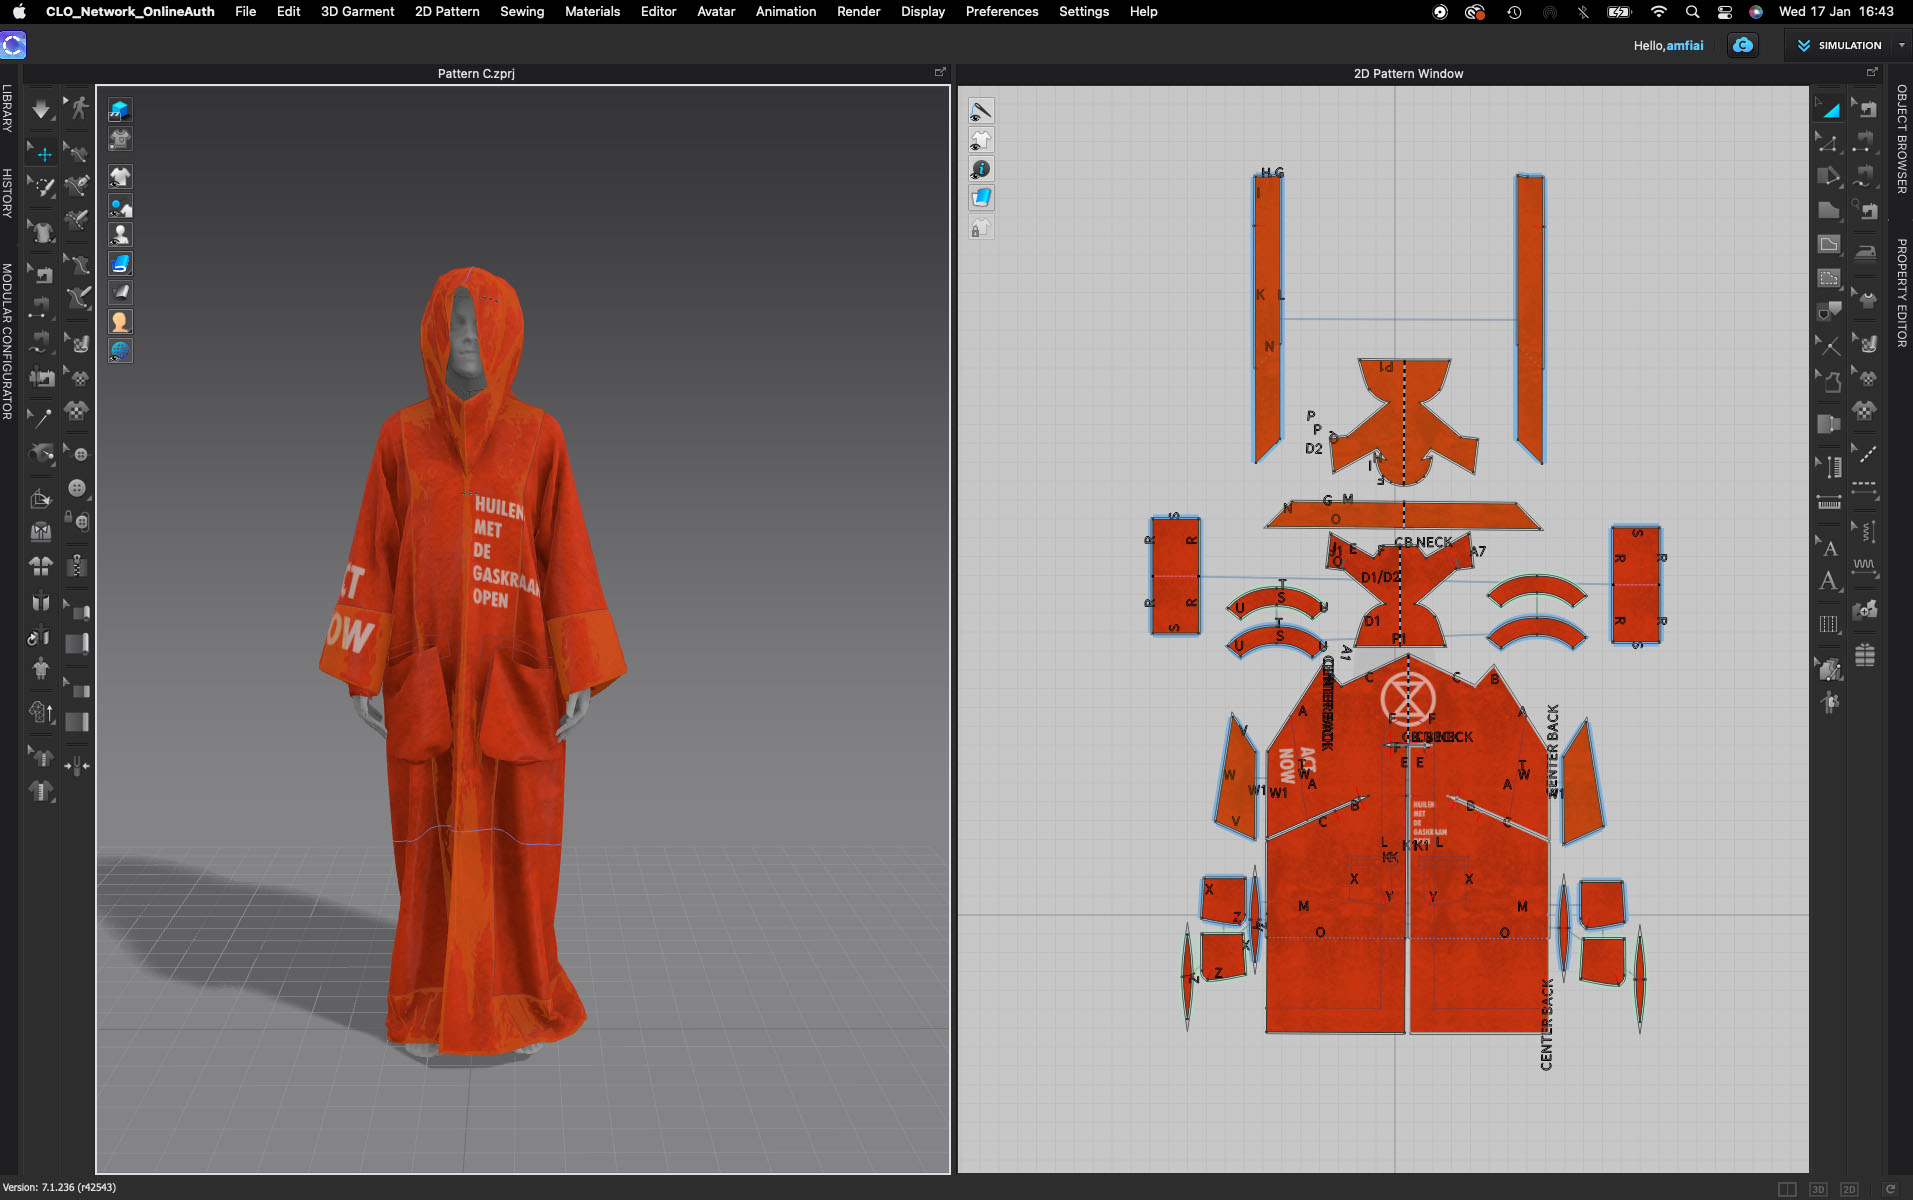Pop out the 2D Pattern Window
The width and height of the screenshot is (1913, 1200).
click(x=1872, y=72)
